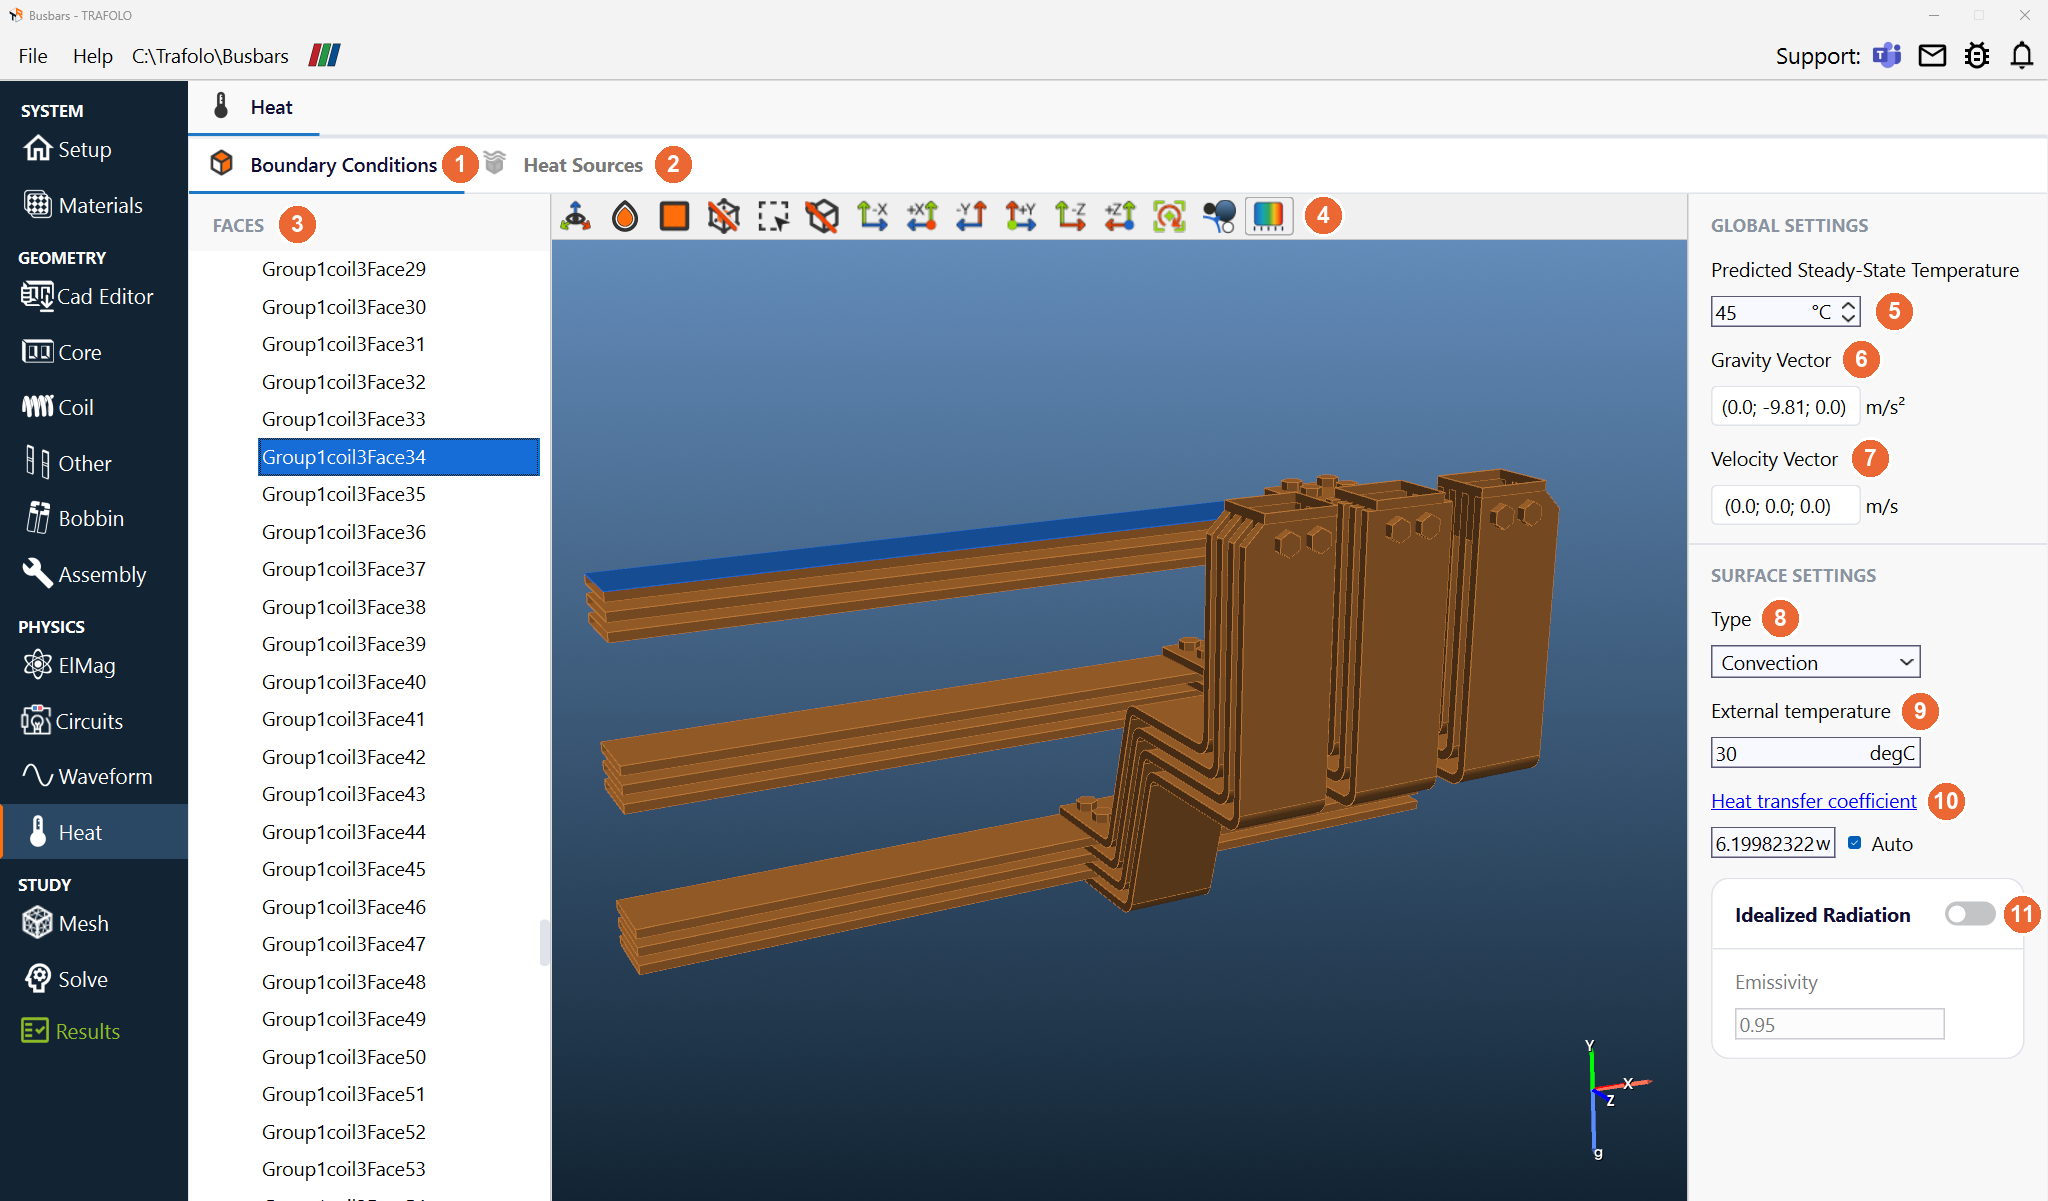Click the solid orange square toolbar icon
The height and width of the screenshot is (1201, 2048).
(674, 216)
